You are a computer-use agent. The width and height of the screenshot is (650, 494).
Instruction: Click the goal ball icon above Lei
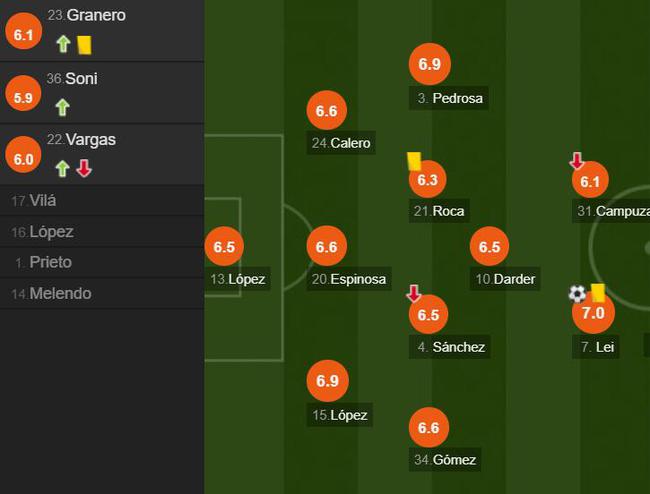click(577, 294)
